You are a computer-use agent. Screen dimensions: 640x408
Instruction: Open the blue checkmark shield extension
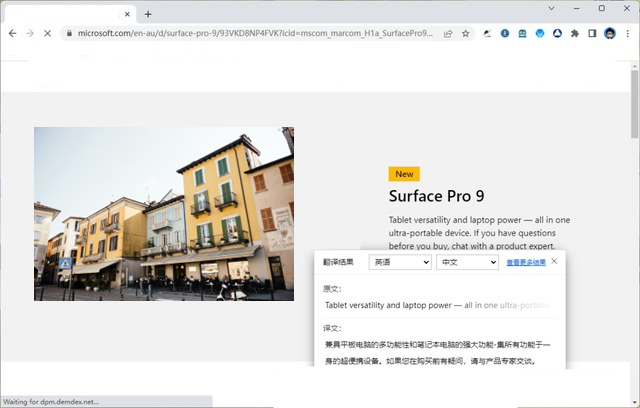(540, 33)
